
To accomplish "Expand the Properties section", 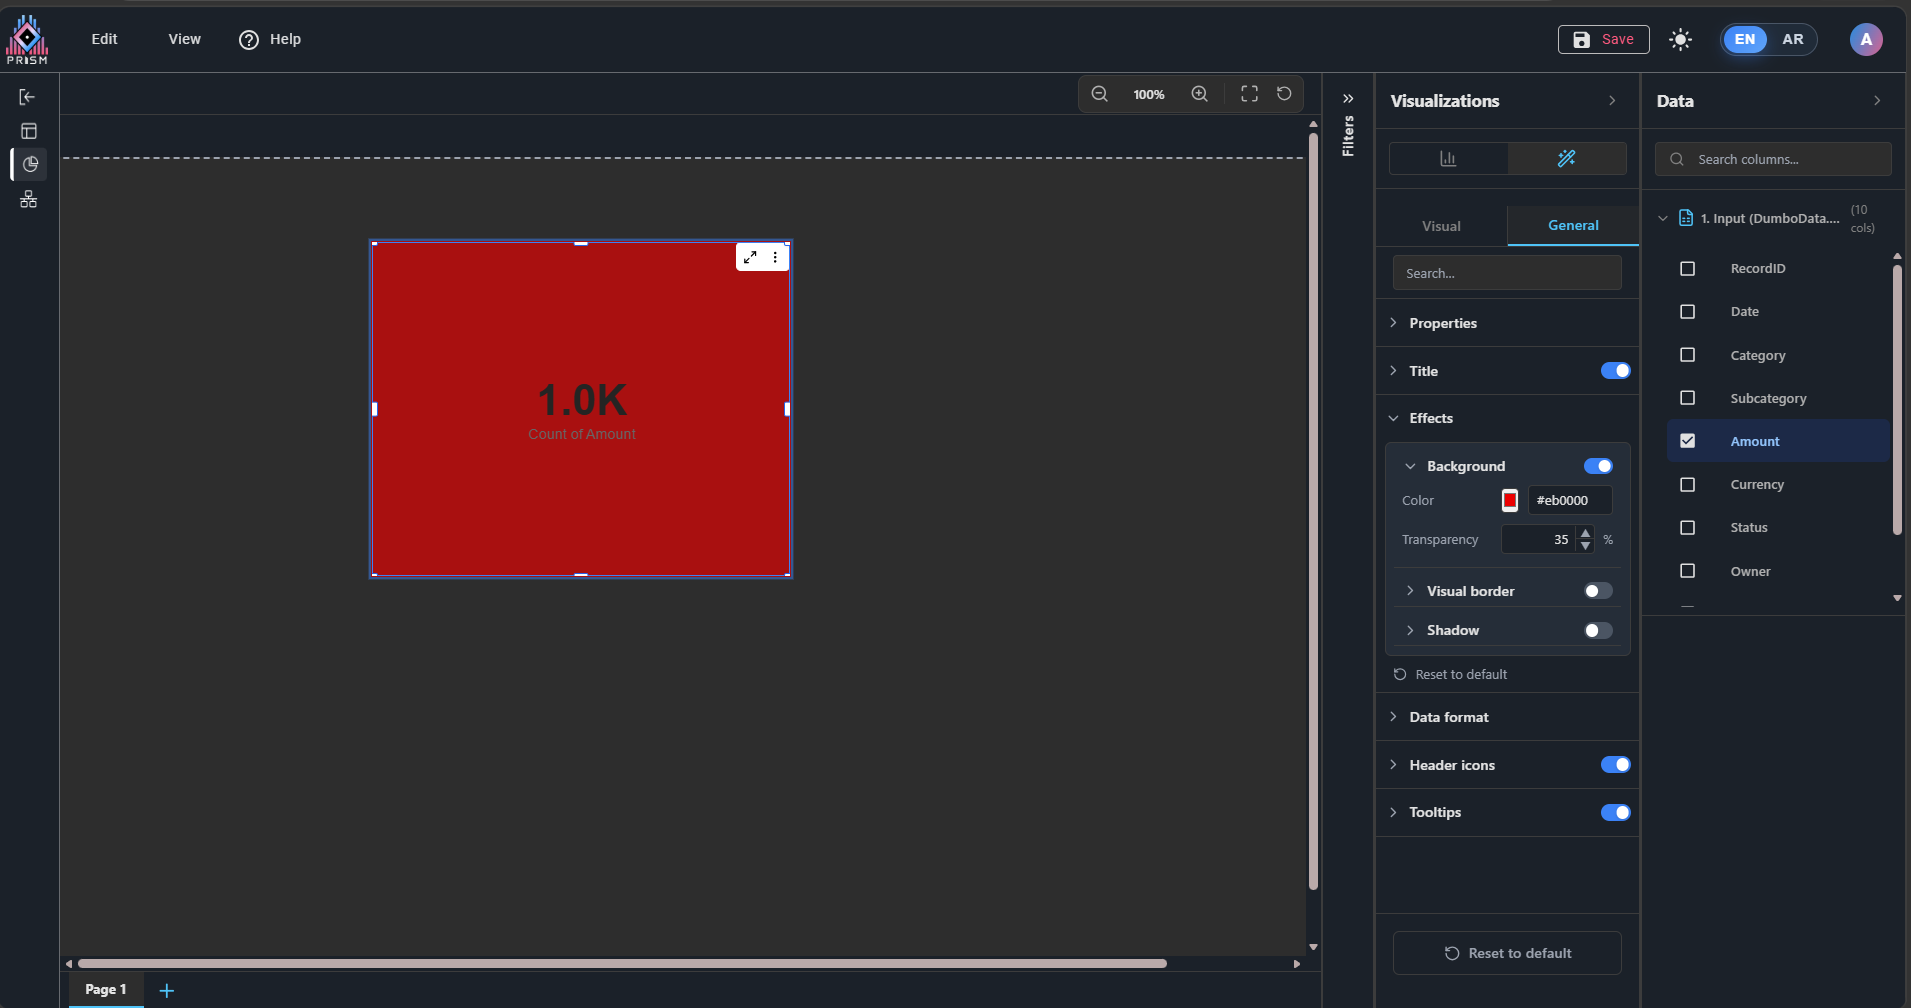I will 1442,323.
